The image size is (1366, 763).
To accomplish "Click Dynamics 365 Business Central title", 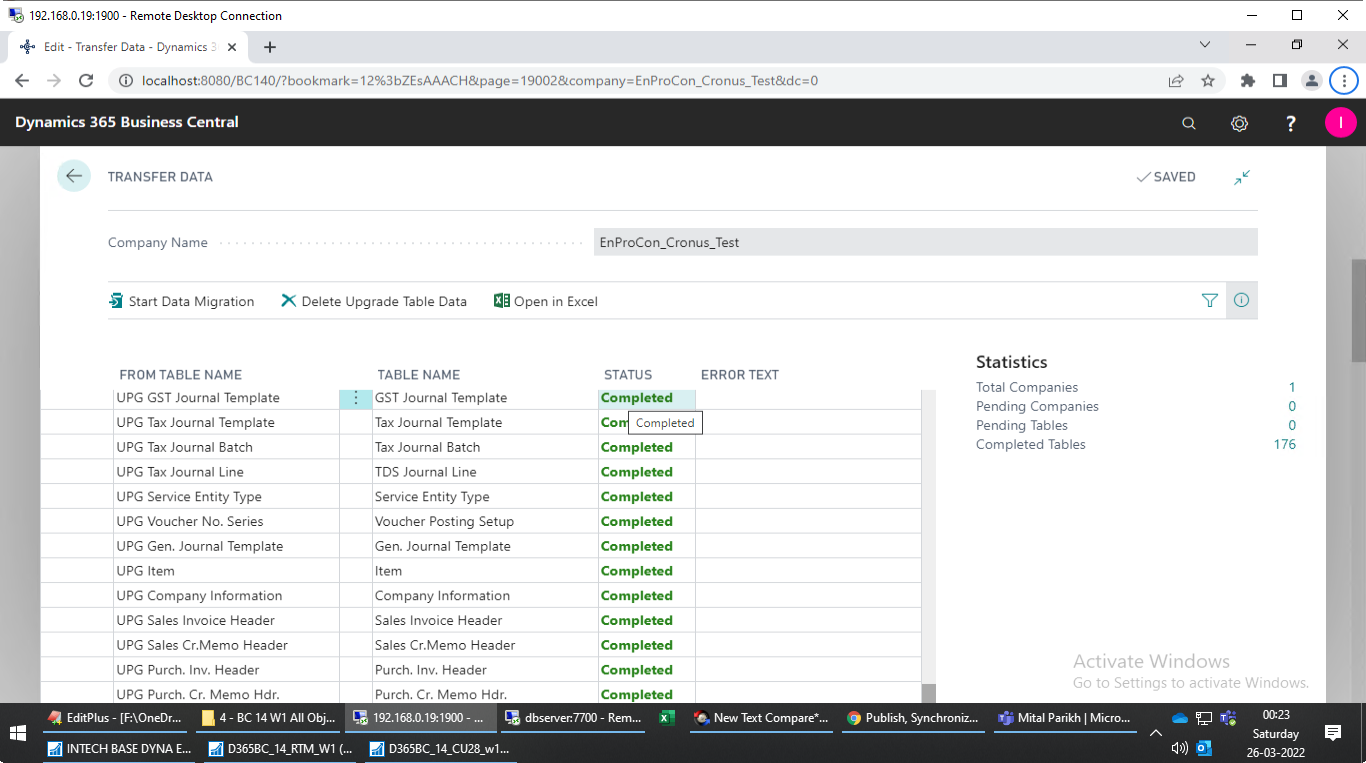I will 127,122.
